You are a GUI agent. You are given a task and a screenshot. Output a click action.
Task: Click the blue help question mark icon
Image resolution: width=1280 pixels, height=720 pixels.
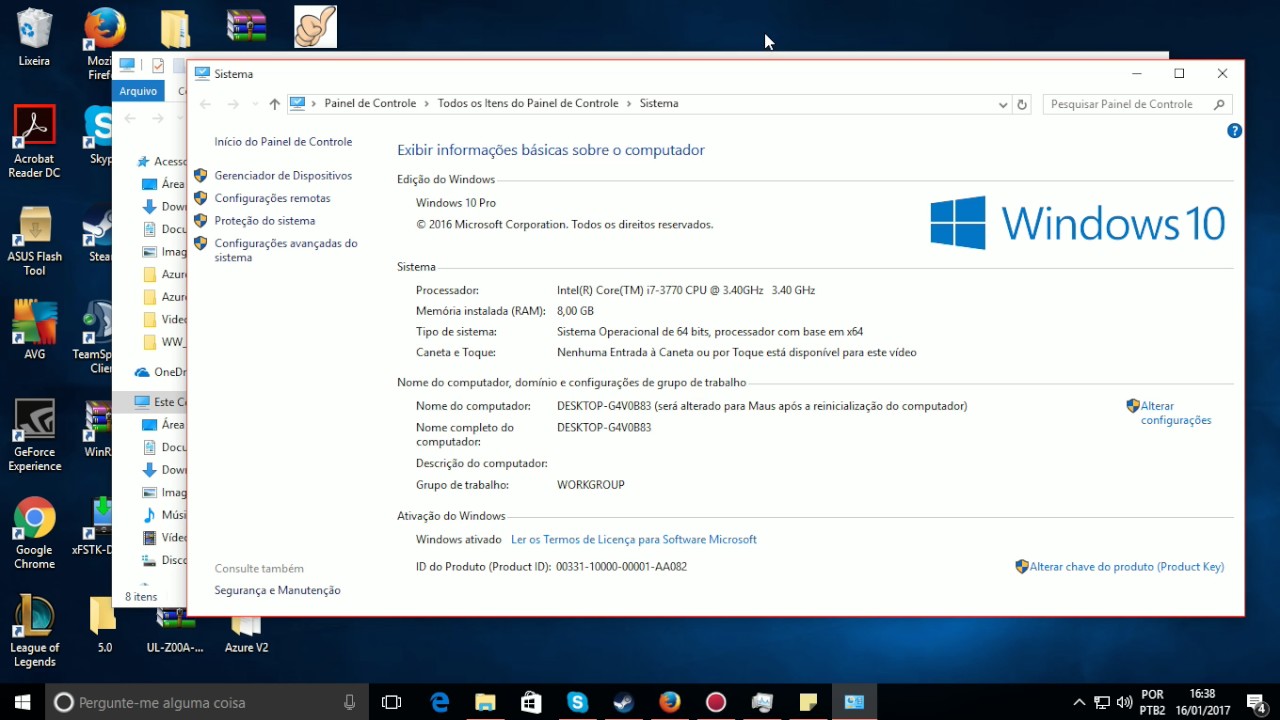point(1234,131)
